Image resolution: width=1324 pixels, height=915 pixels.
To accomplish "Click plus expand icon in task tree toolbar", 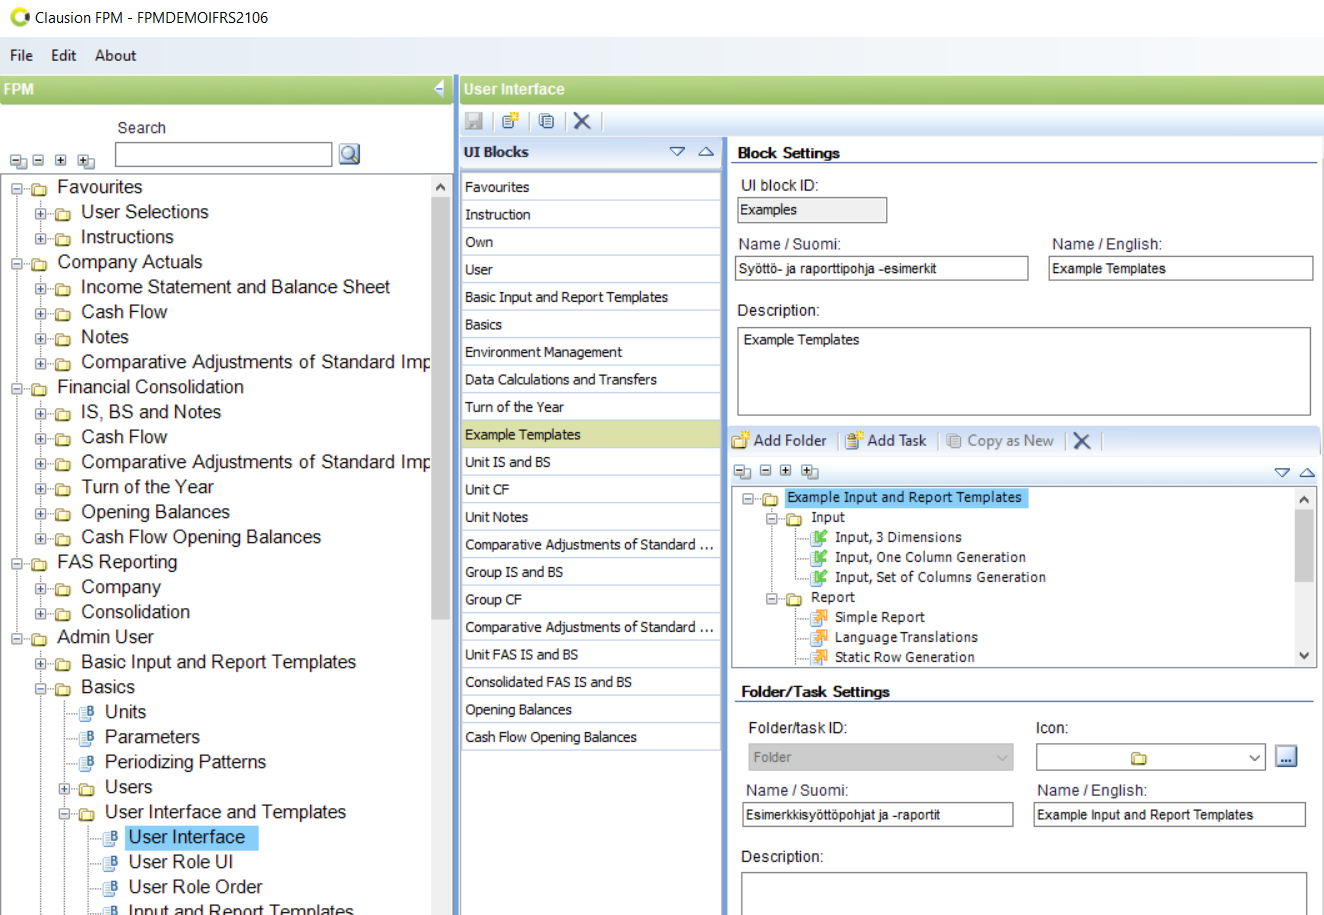I will [786, 471].
